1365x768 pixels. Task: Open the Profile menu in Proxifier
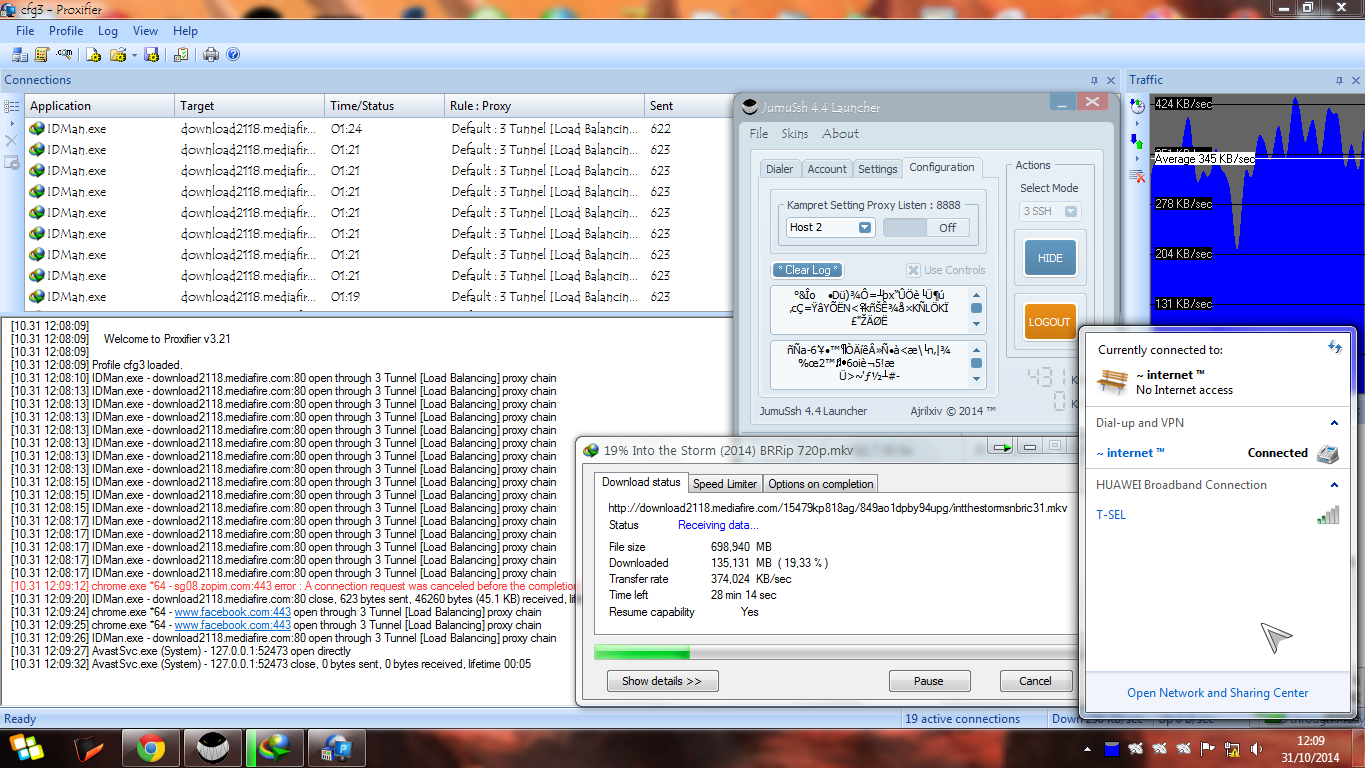[66, 31]
